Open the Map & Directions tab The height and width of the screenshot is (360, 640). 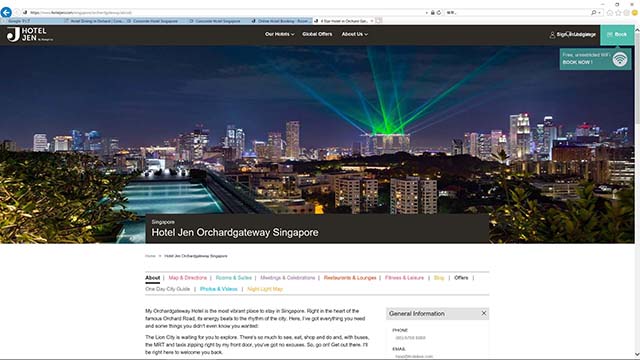click(x=188, y=278)
